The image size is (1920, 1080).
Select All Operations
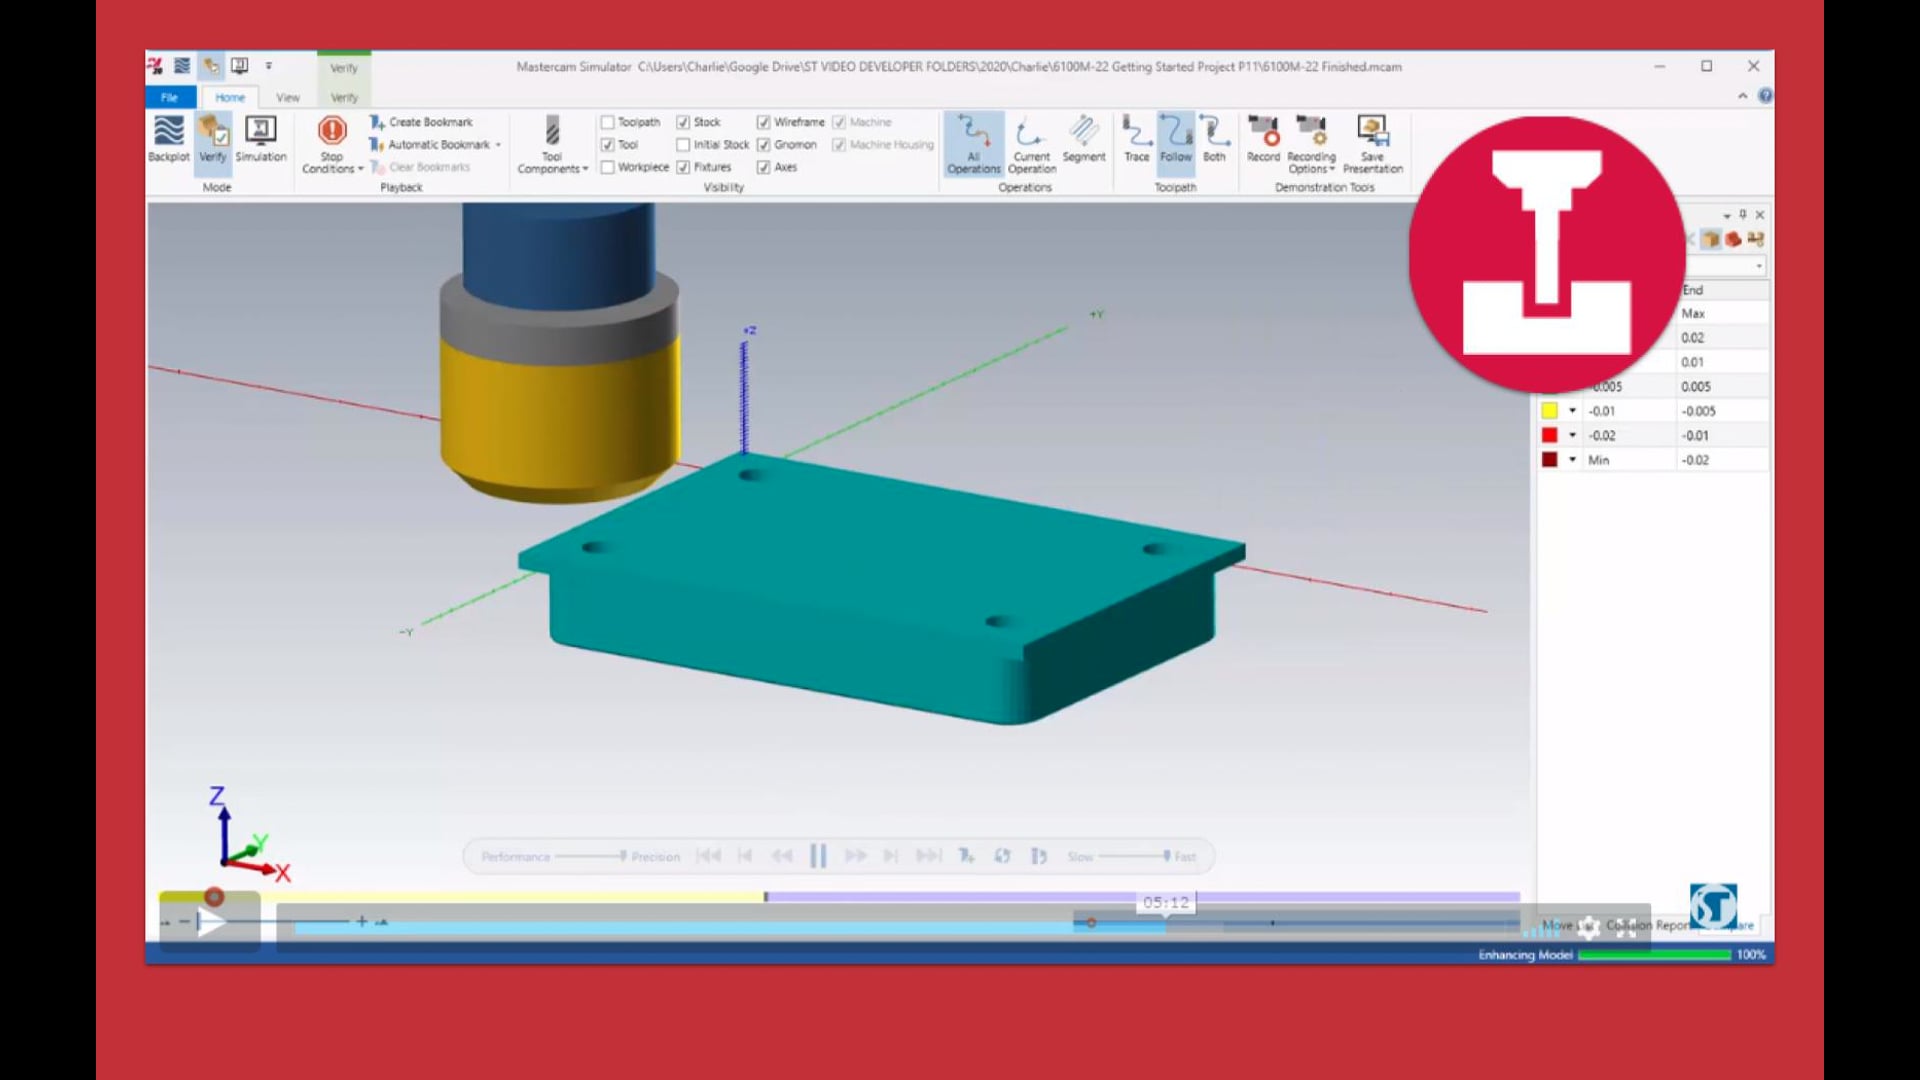973,145
